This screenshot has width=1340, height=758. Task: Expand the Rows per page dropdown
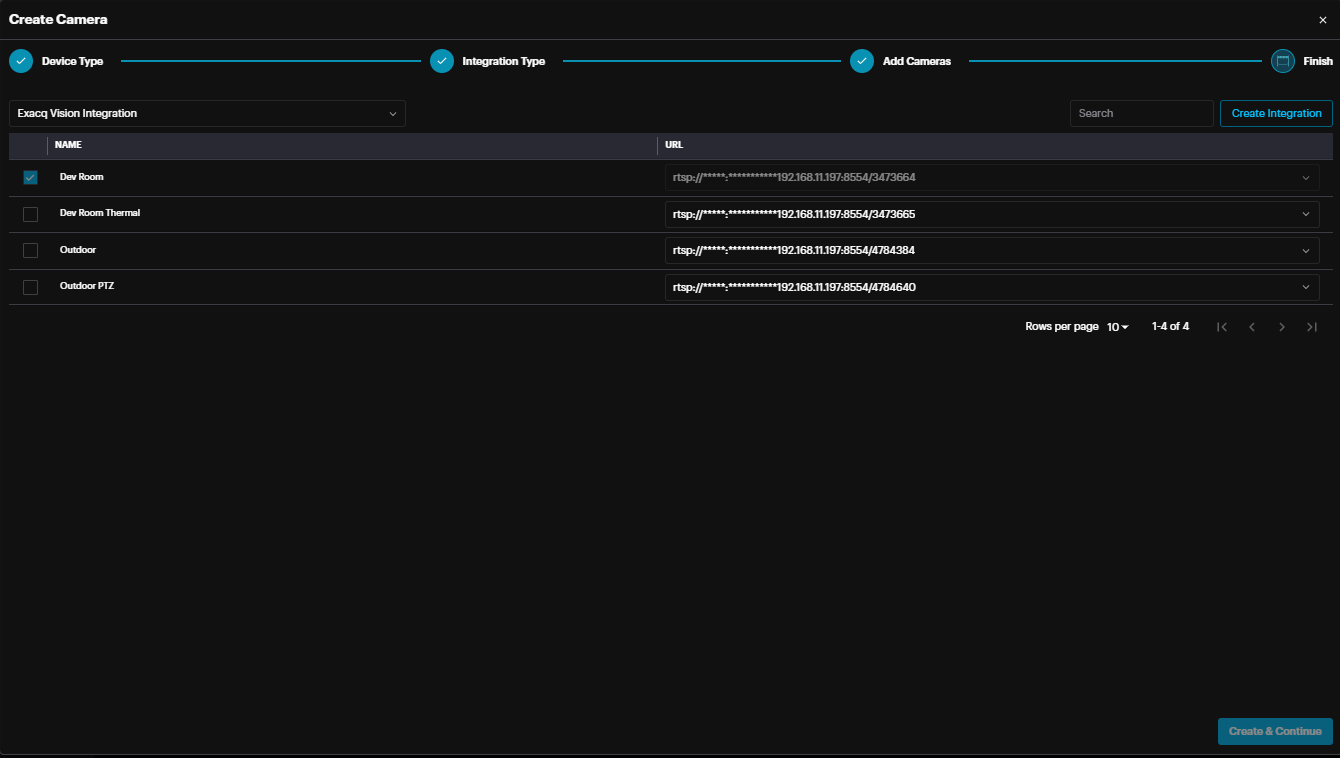1117,327
